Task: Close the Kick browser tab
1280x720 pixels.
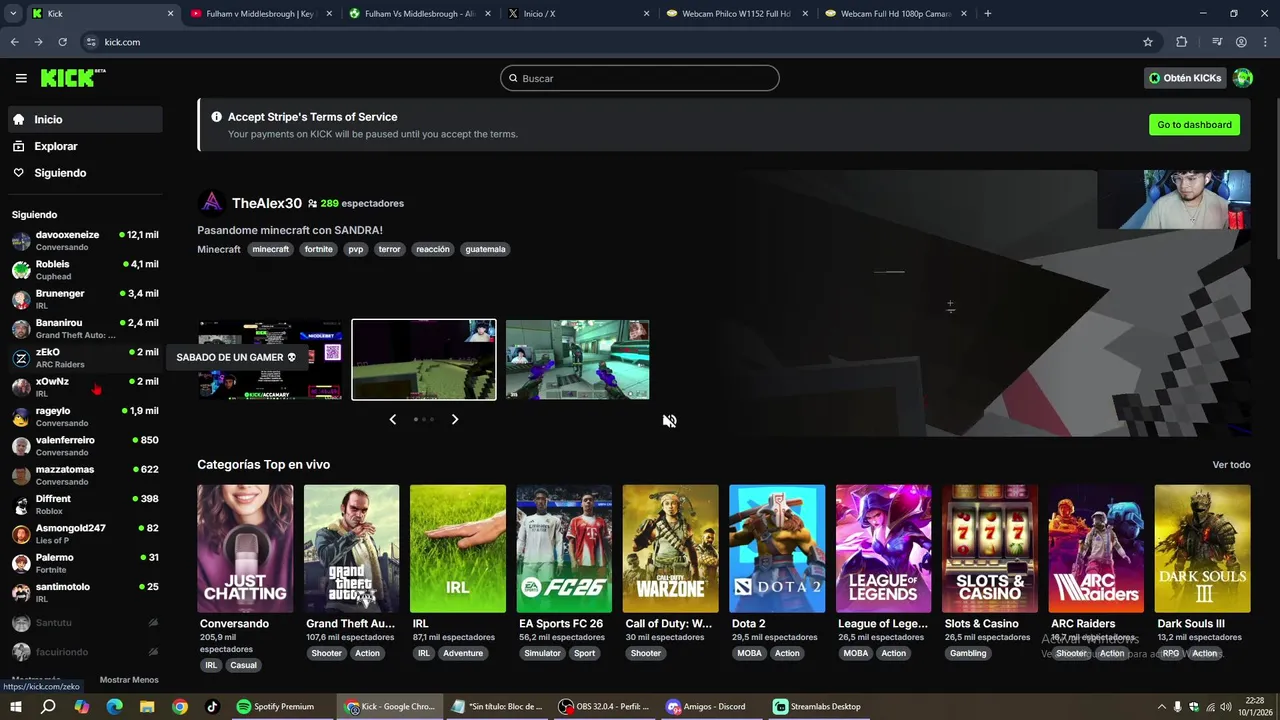Action: click(x=170, y=14)
